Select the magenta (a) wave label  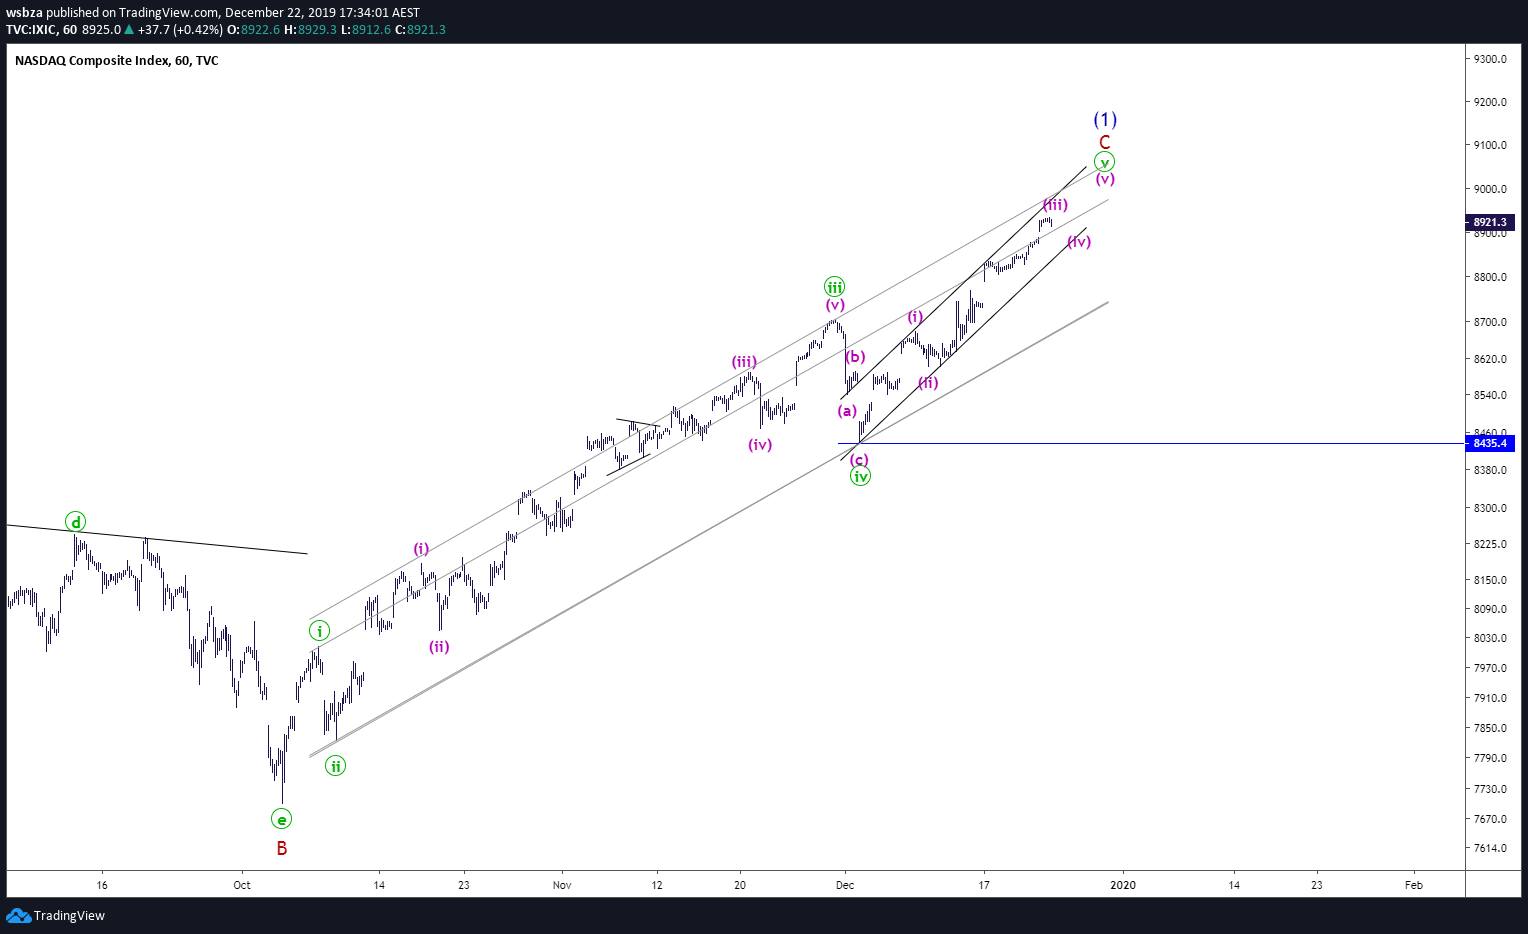[847, 410]
